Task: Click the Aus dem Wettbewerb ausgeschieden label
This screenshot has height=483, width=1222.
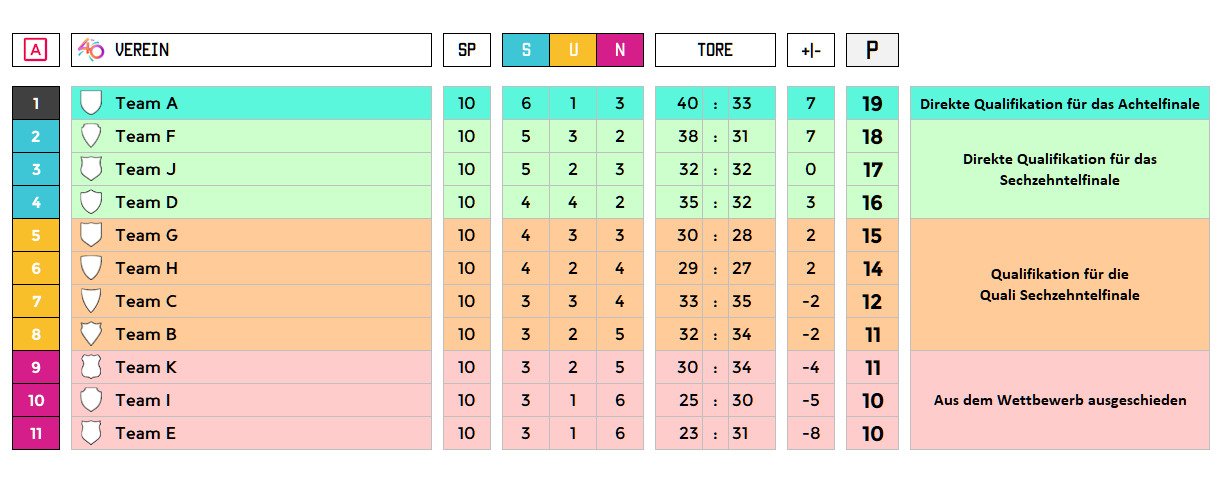Action: pyautogui.click(x=1060, y=400)
